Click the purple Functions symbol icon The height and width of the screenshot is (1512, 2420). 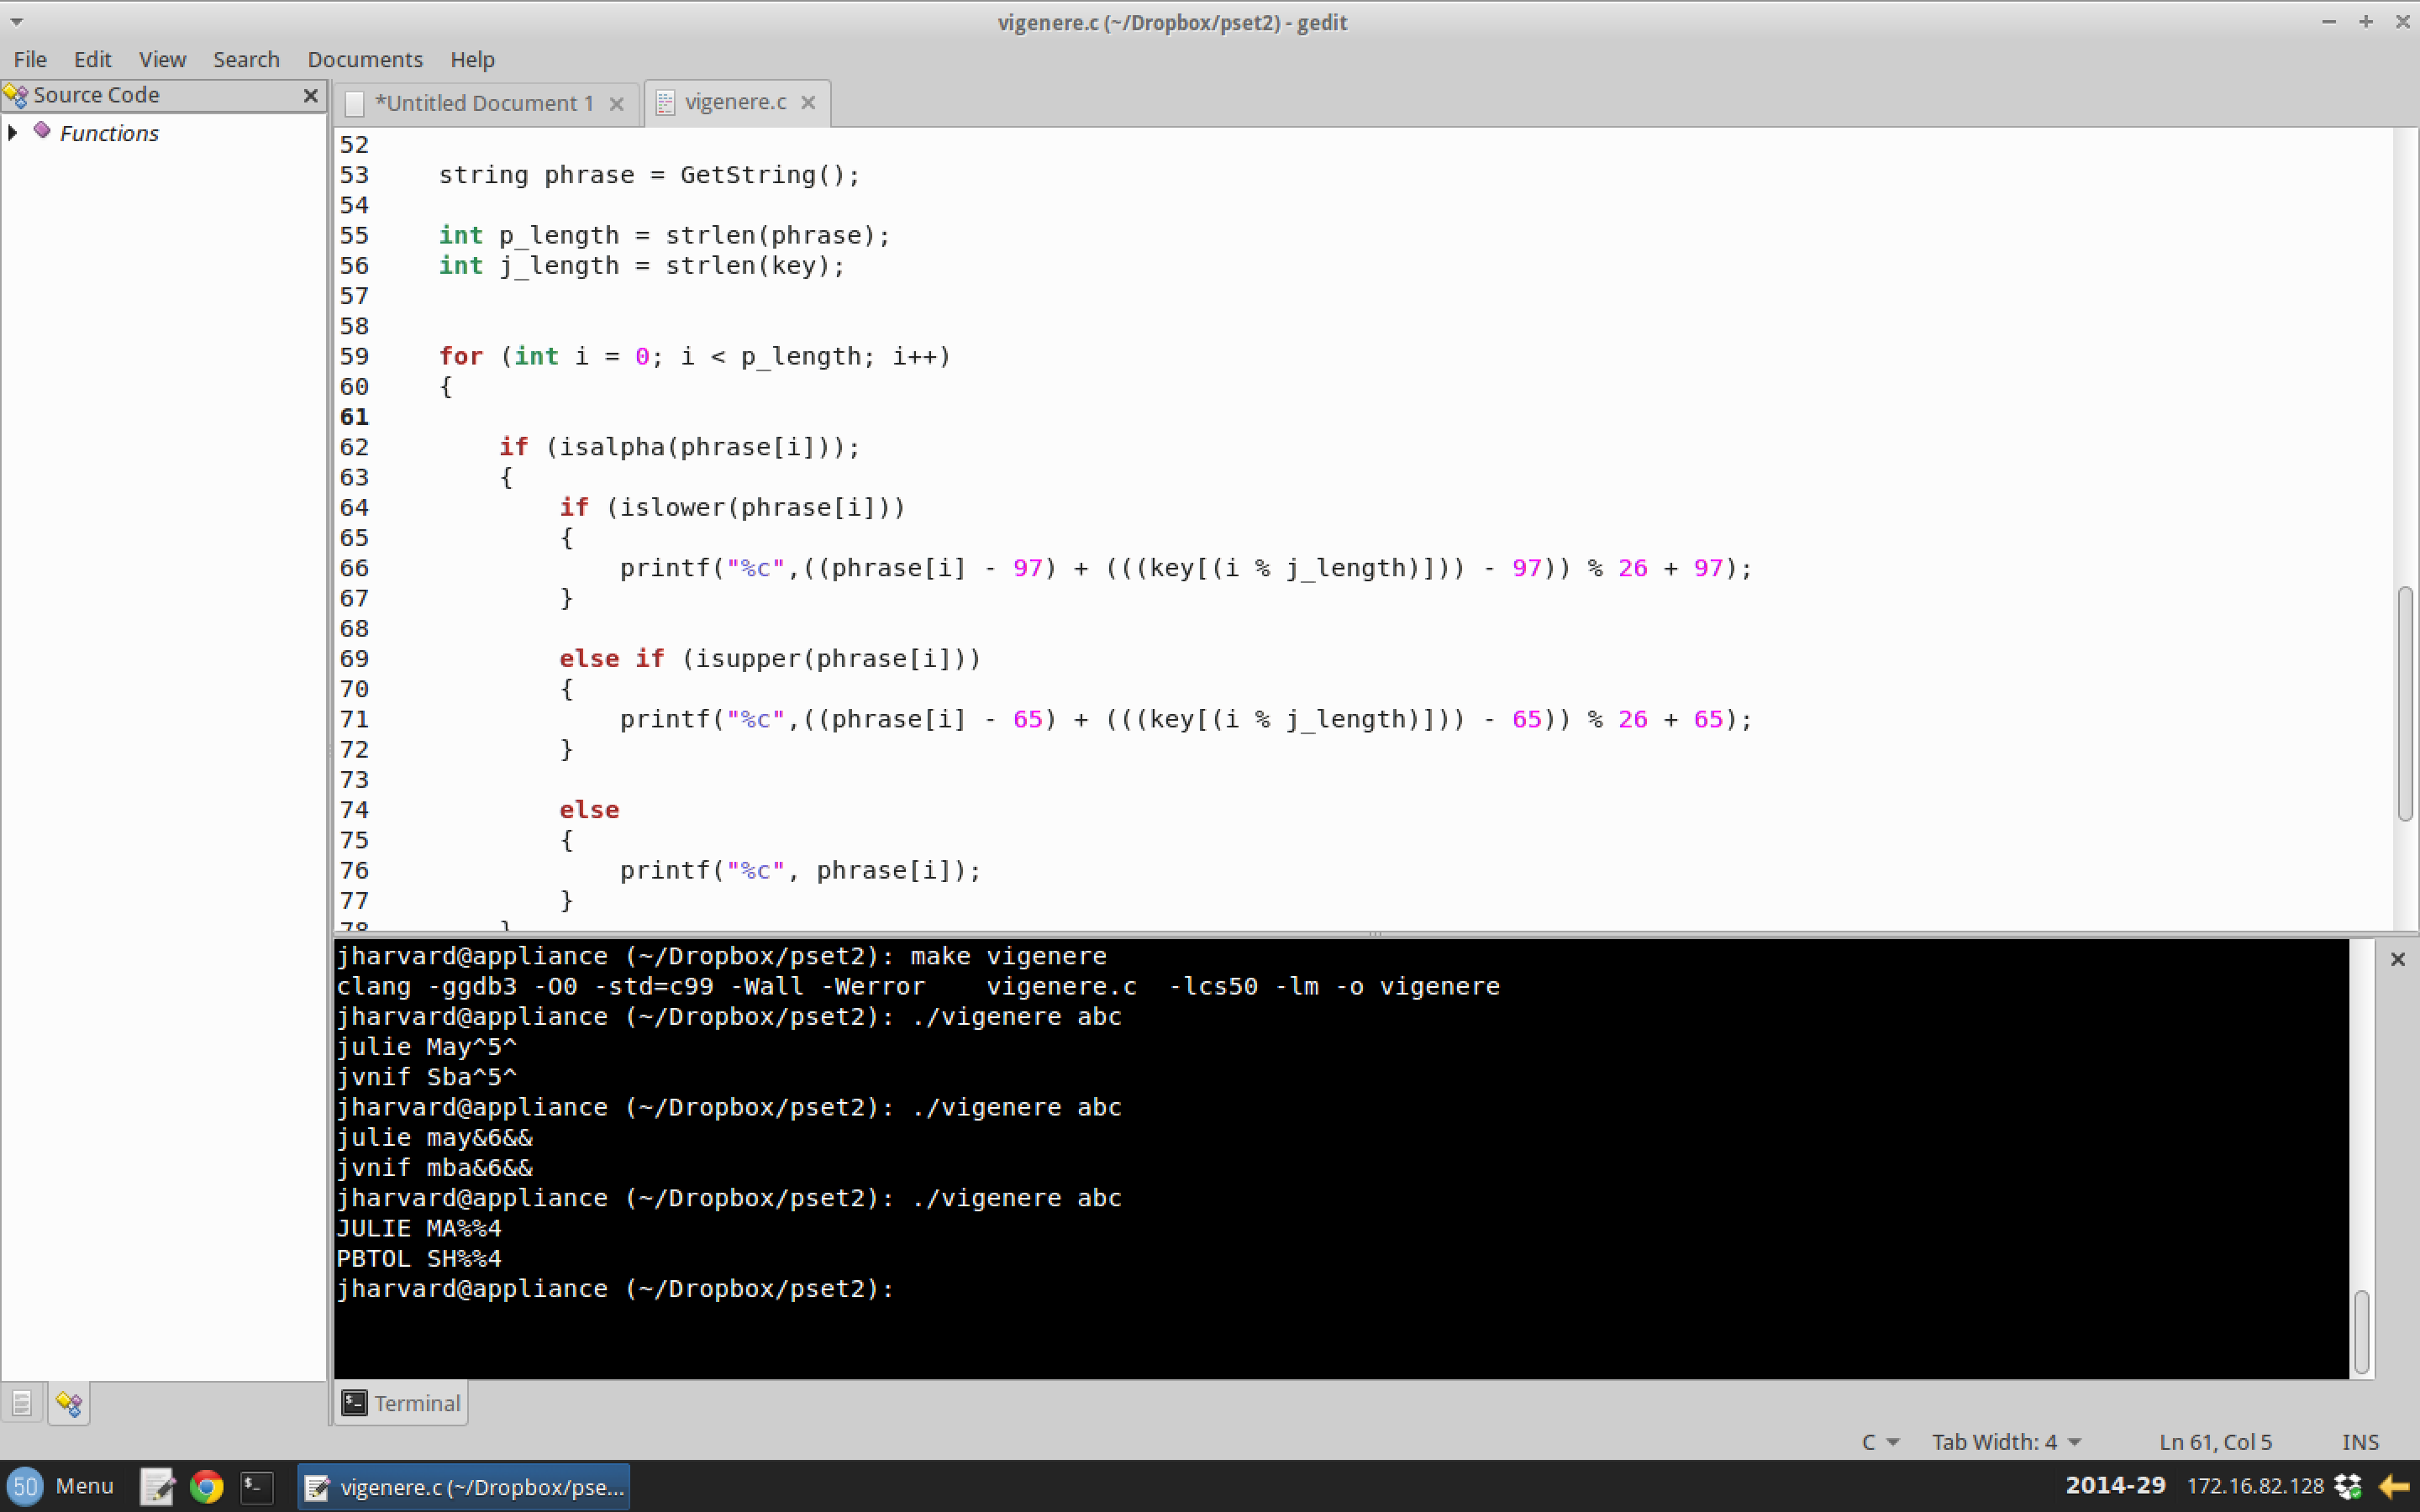click(42, 131)
